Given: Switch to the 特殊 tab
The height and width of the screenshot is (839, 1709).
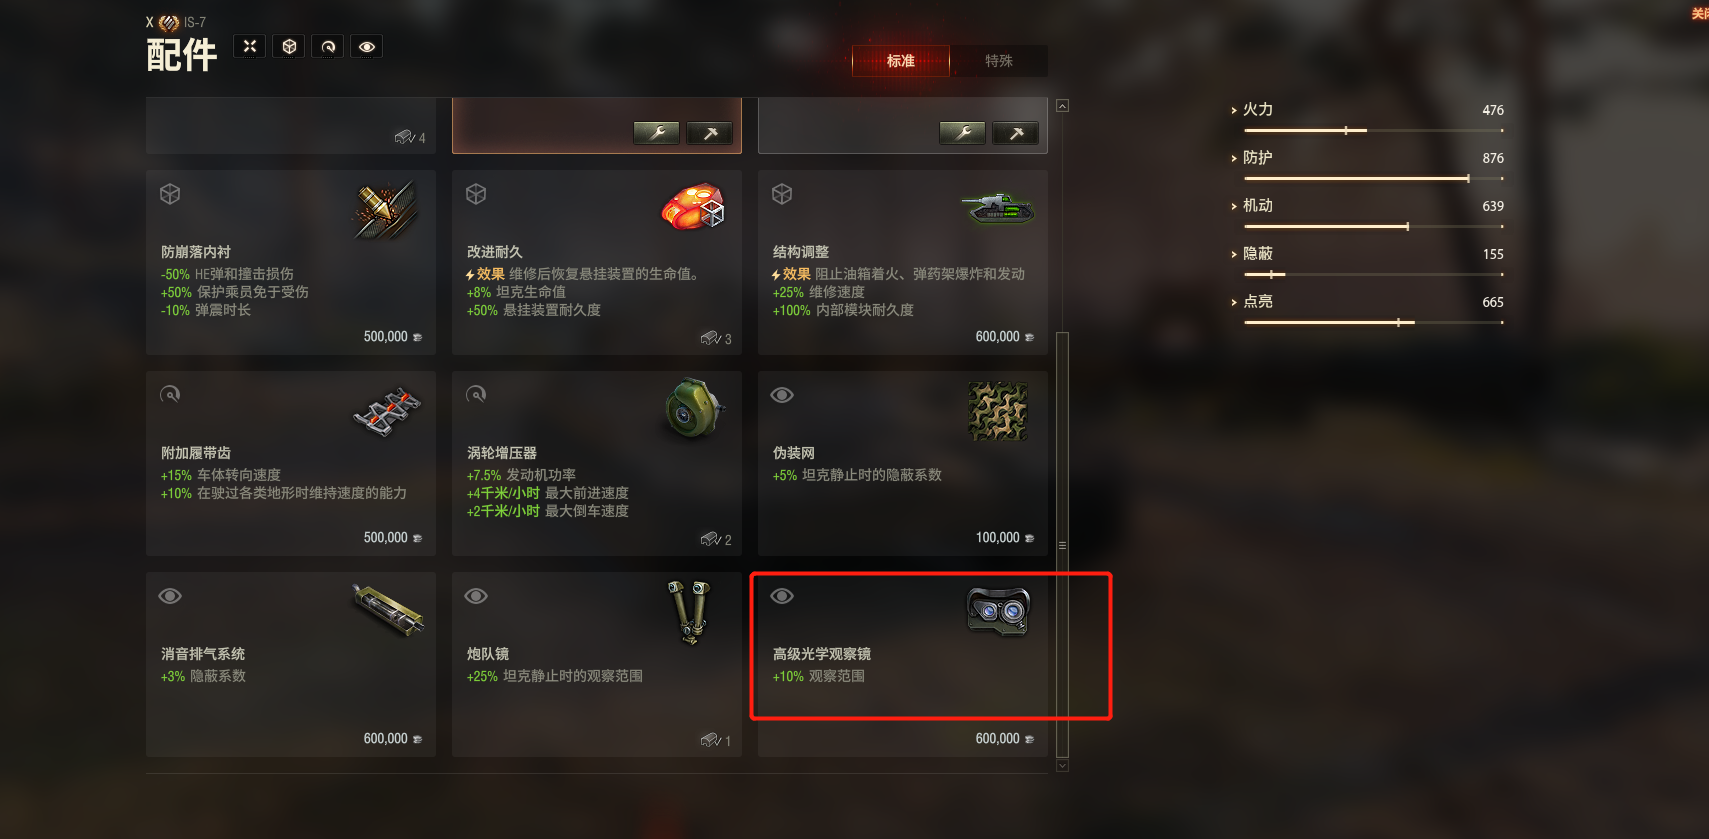Looking at the screenshot, I should pos(998,61).
